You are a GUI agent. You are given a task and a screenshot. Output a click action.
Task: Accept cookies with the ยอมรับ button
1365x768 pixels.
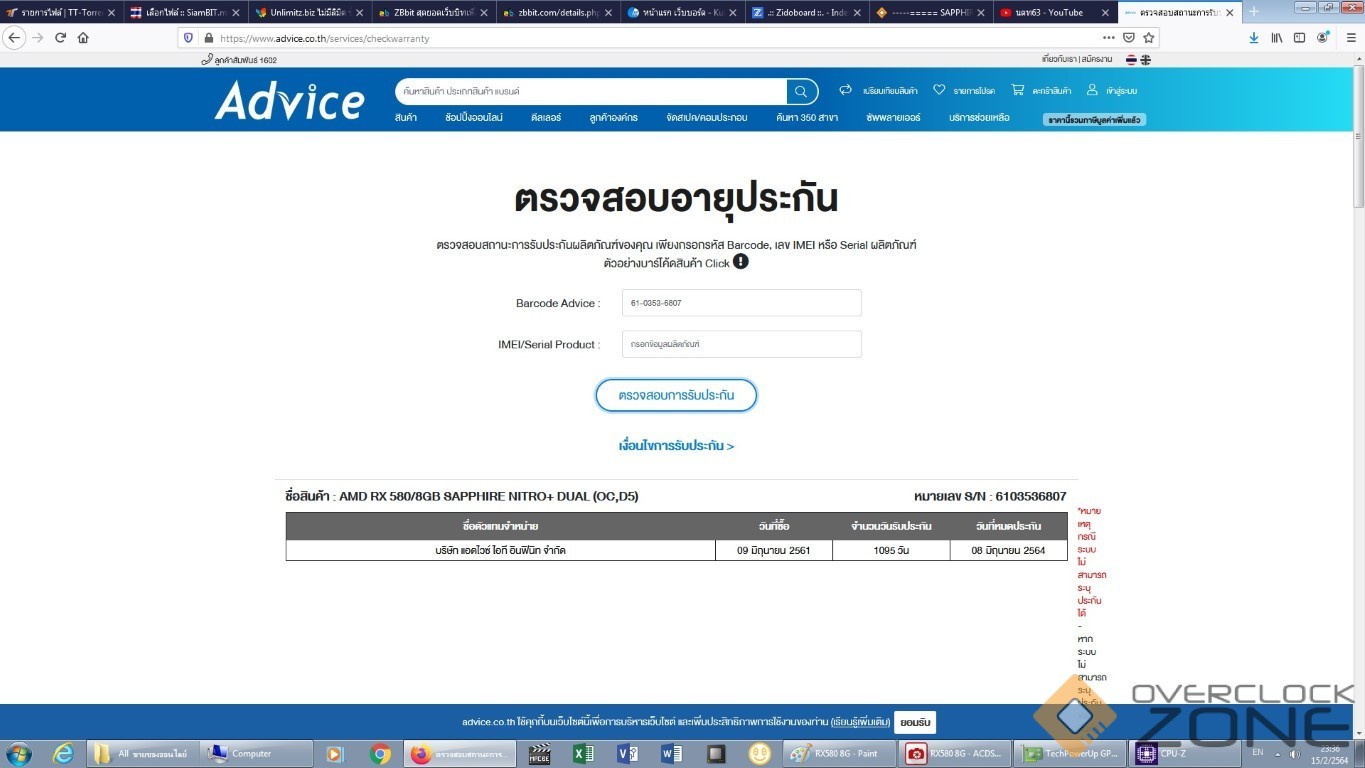click(915, 722)
